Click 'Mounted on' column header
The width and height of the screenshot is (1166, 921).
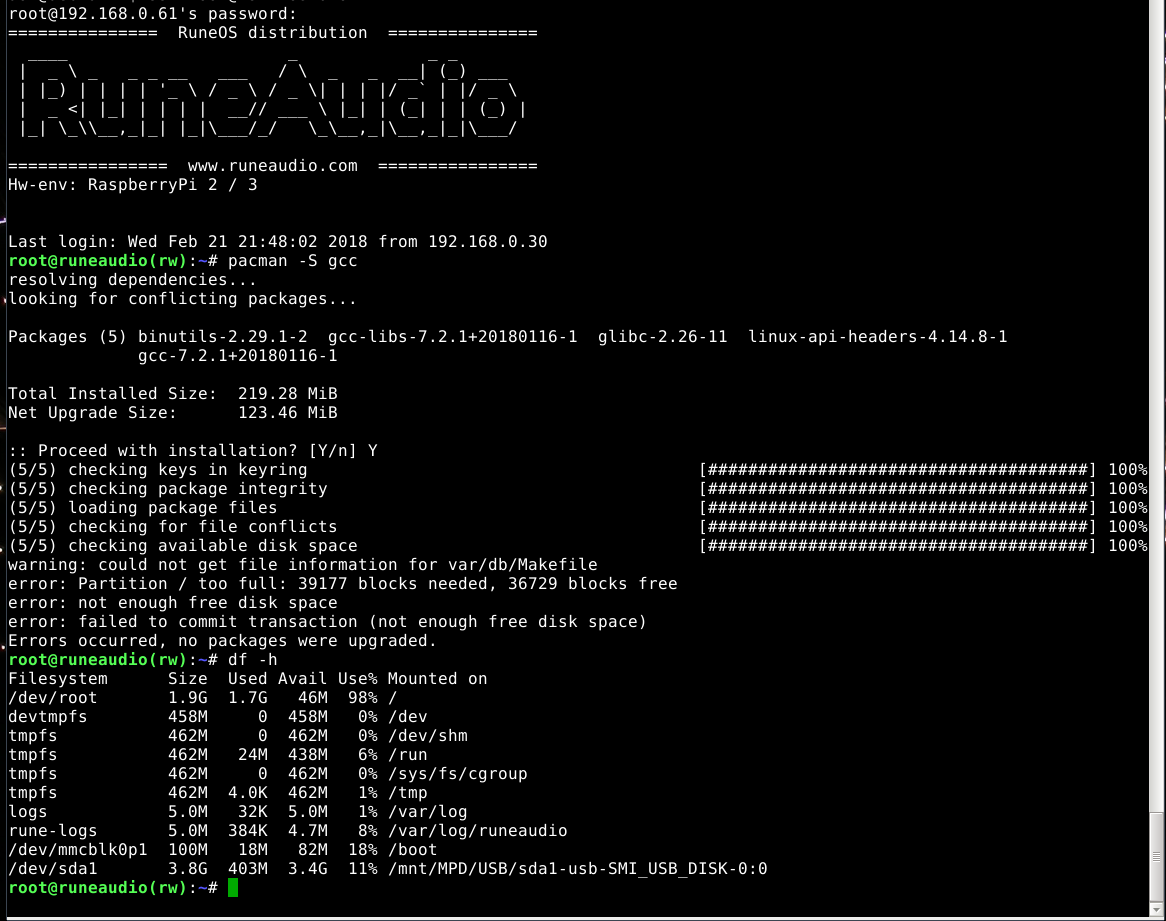(x=437, y=679)
